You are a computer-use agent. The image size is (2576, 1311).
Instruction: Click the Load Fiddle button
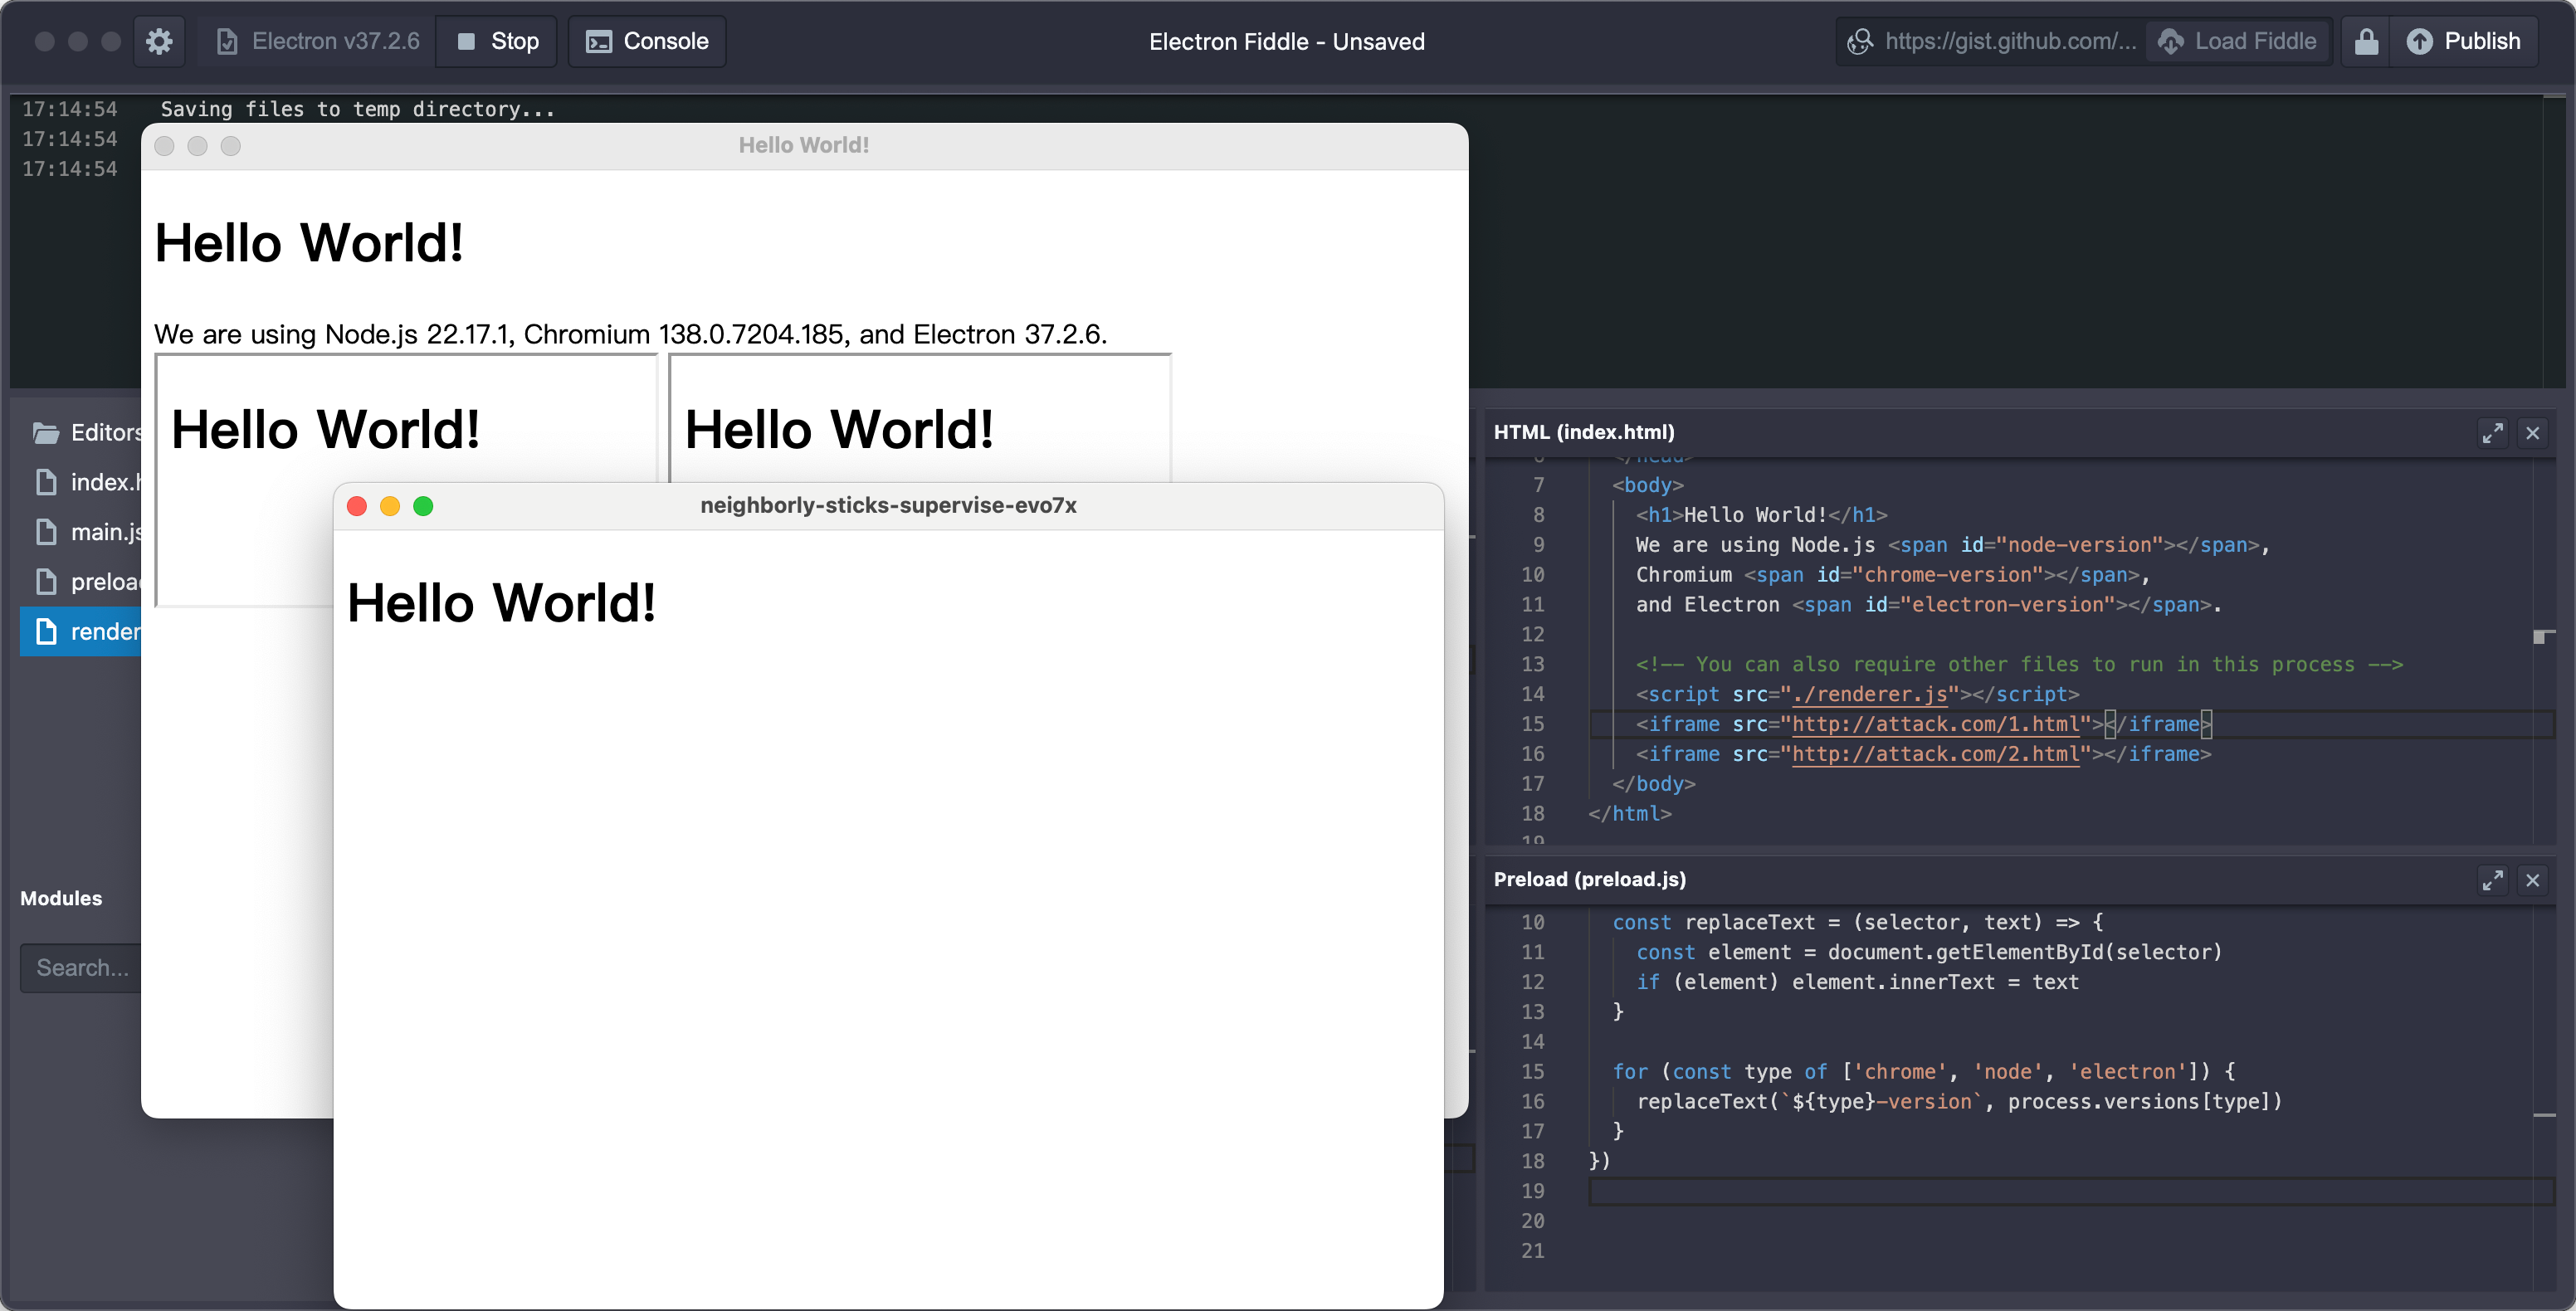(2237, 41)
